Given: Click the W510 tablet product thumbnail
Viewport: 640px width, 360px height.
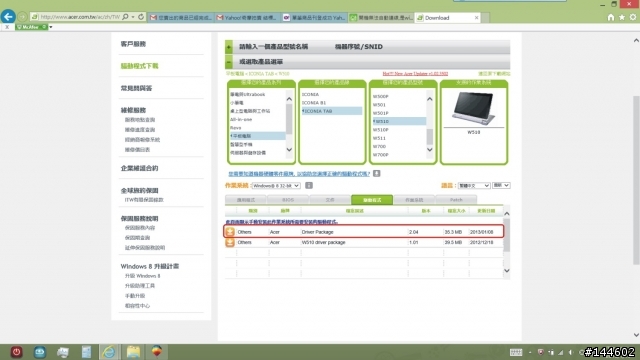Looking at the screenshot, I should point(473,108).
